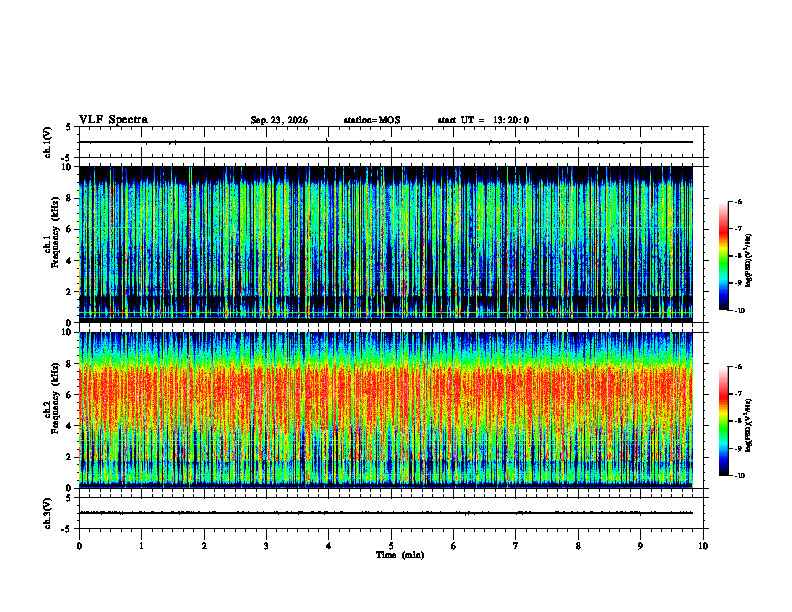Click the ch.1(V) waveform panel label
Image resolution: width=792 pixels, height=612 pixels.
coord(48,142)
